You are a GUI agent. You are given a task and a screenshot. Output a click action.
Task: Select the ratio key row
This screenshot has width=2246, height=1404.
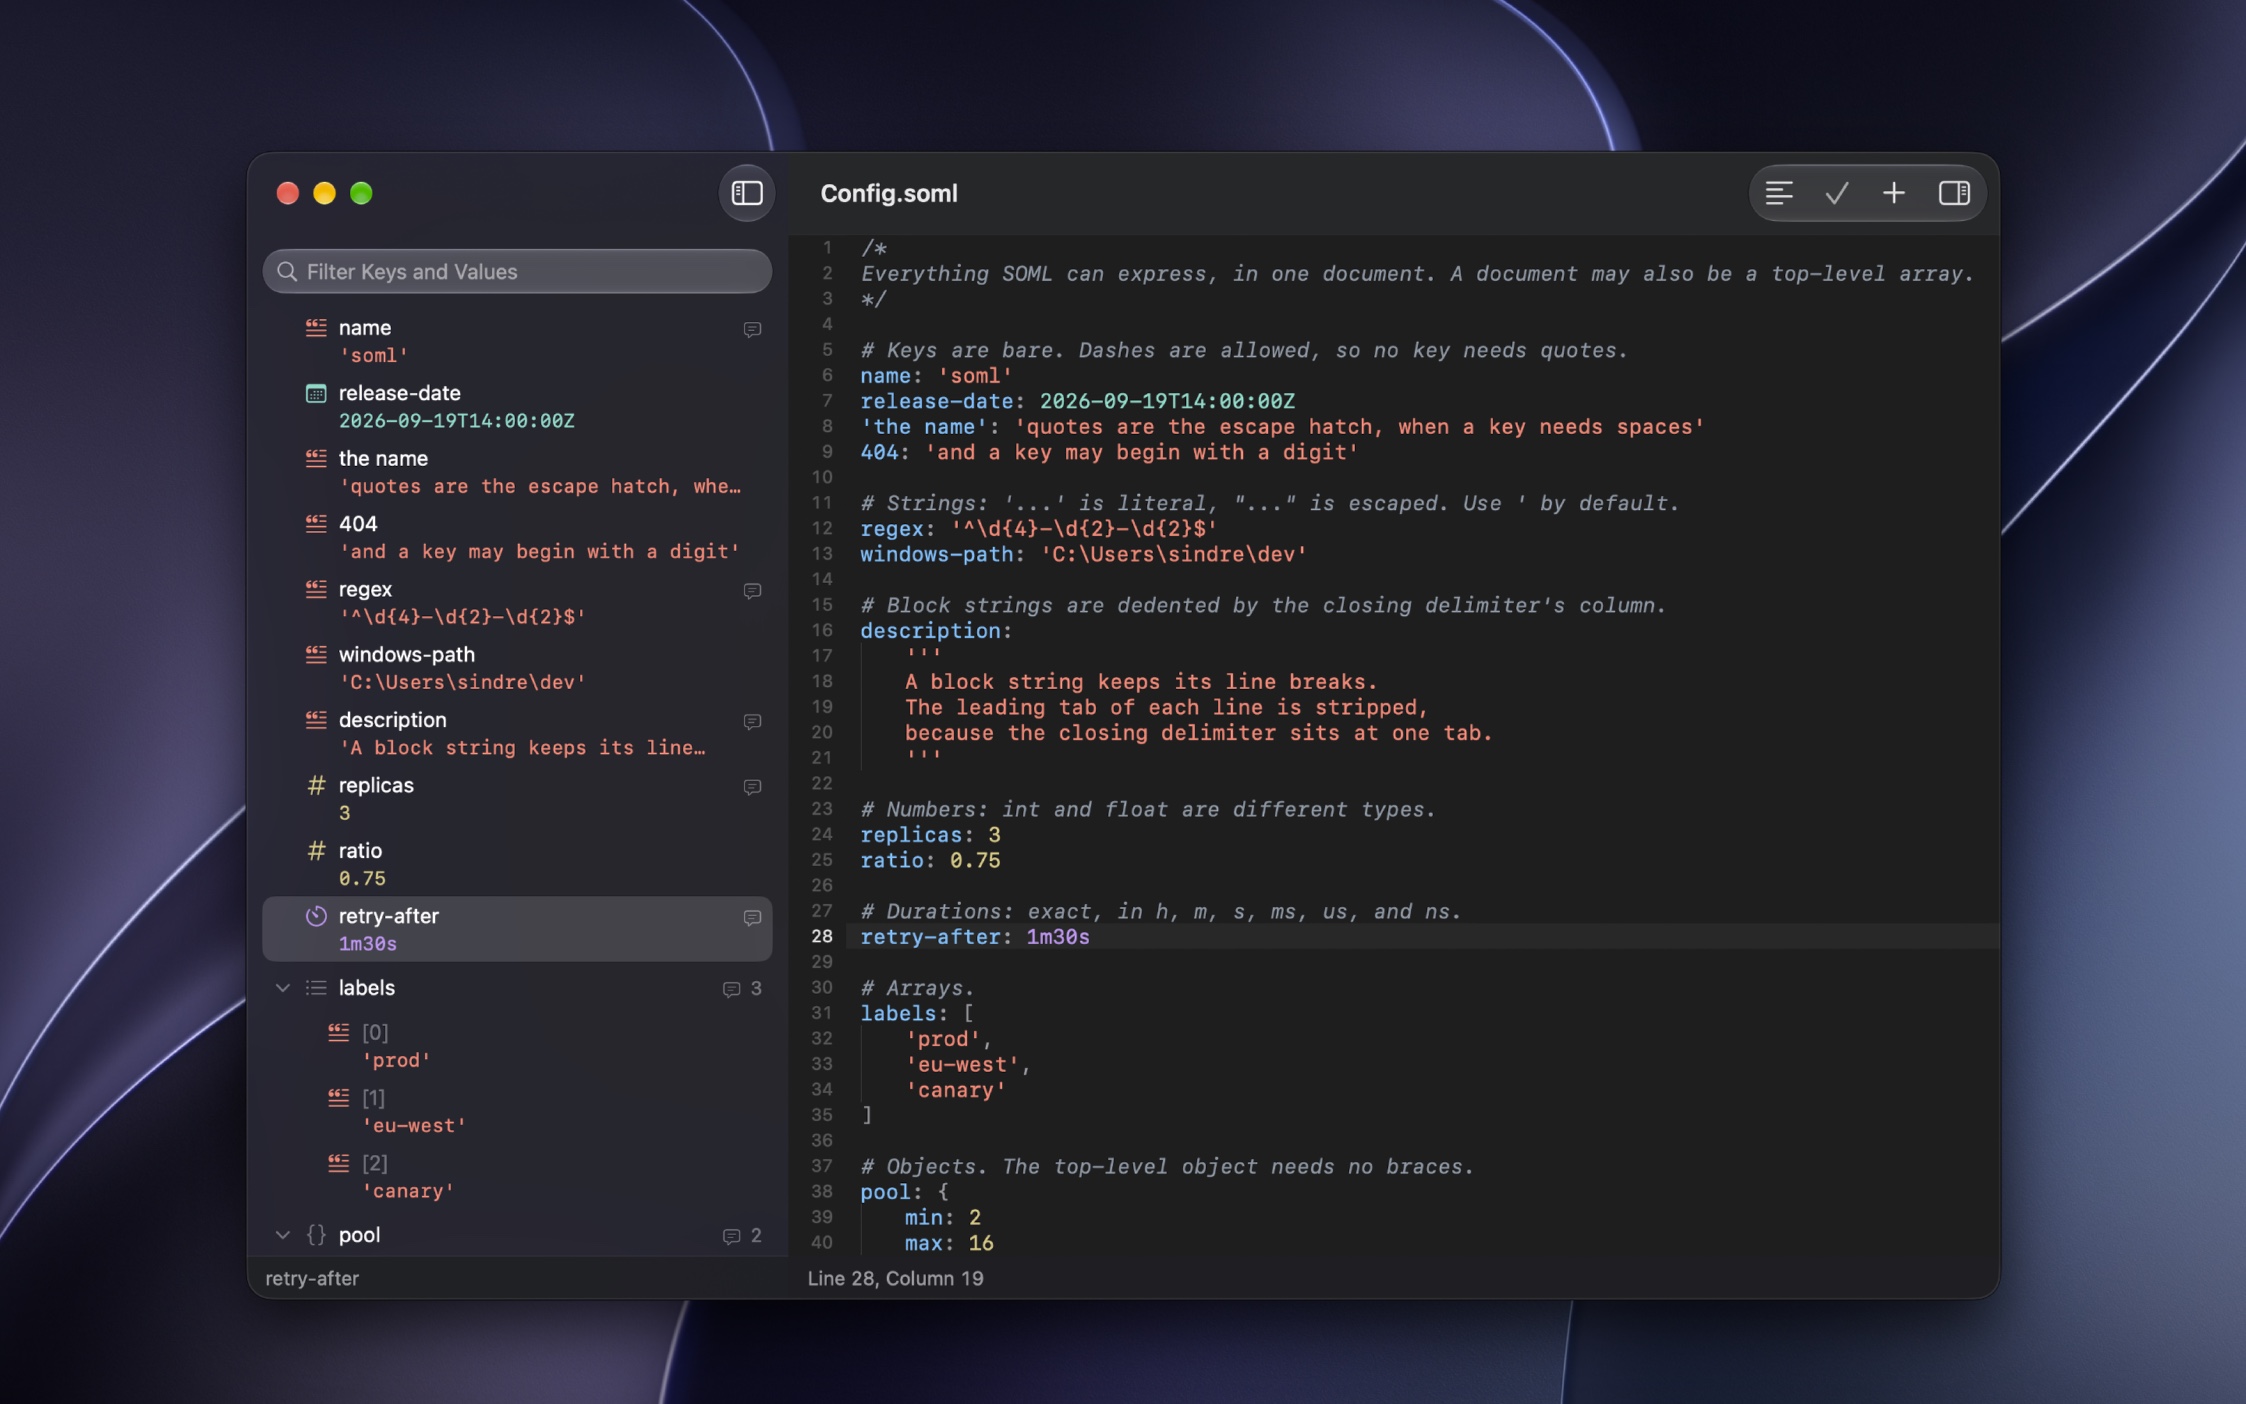point(517,863)
